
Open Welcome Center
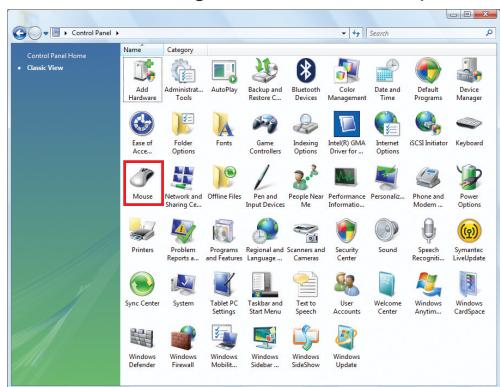point(387,293)
